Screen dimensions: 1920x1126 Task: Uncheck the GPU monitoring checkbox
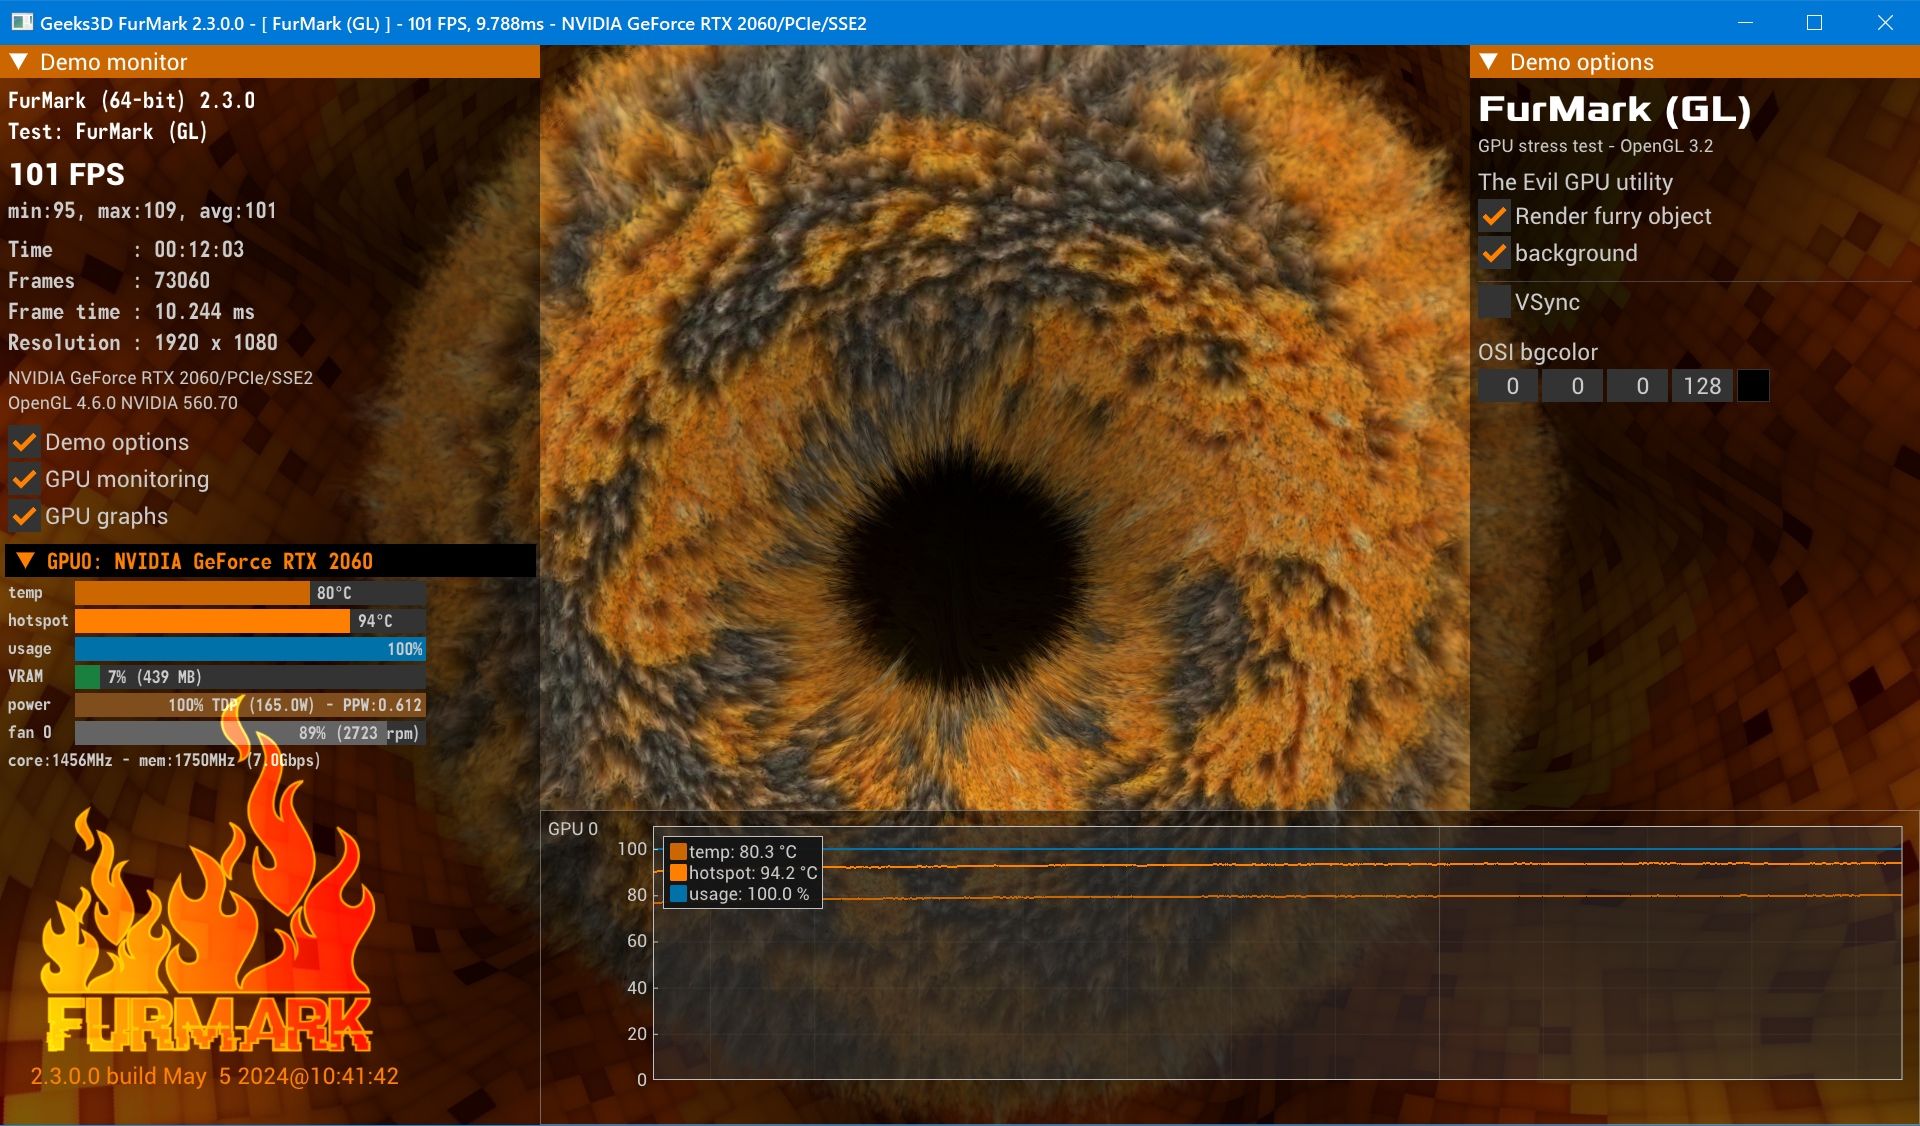click(24, 479)
